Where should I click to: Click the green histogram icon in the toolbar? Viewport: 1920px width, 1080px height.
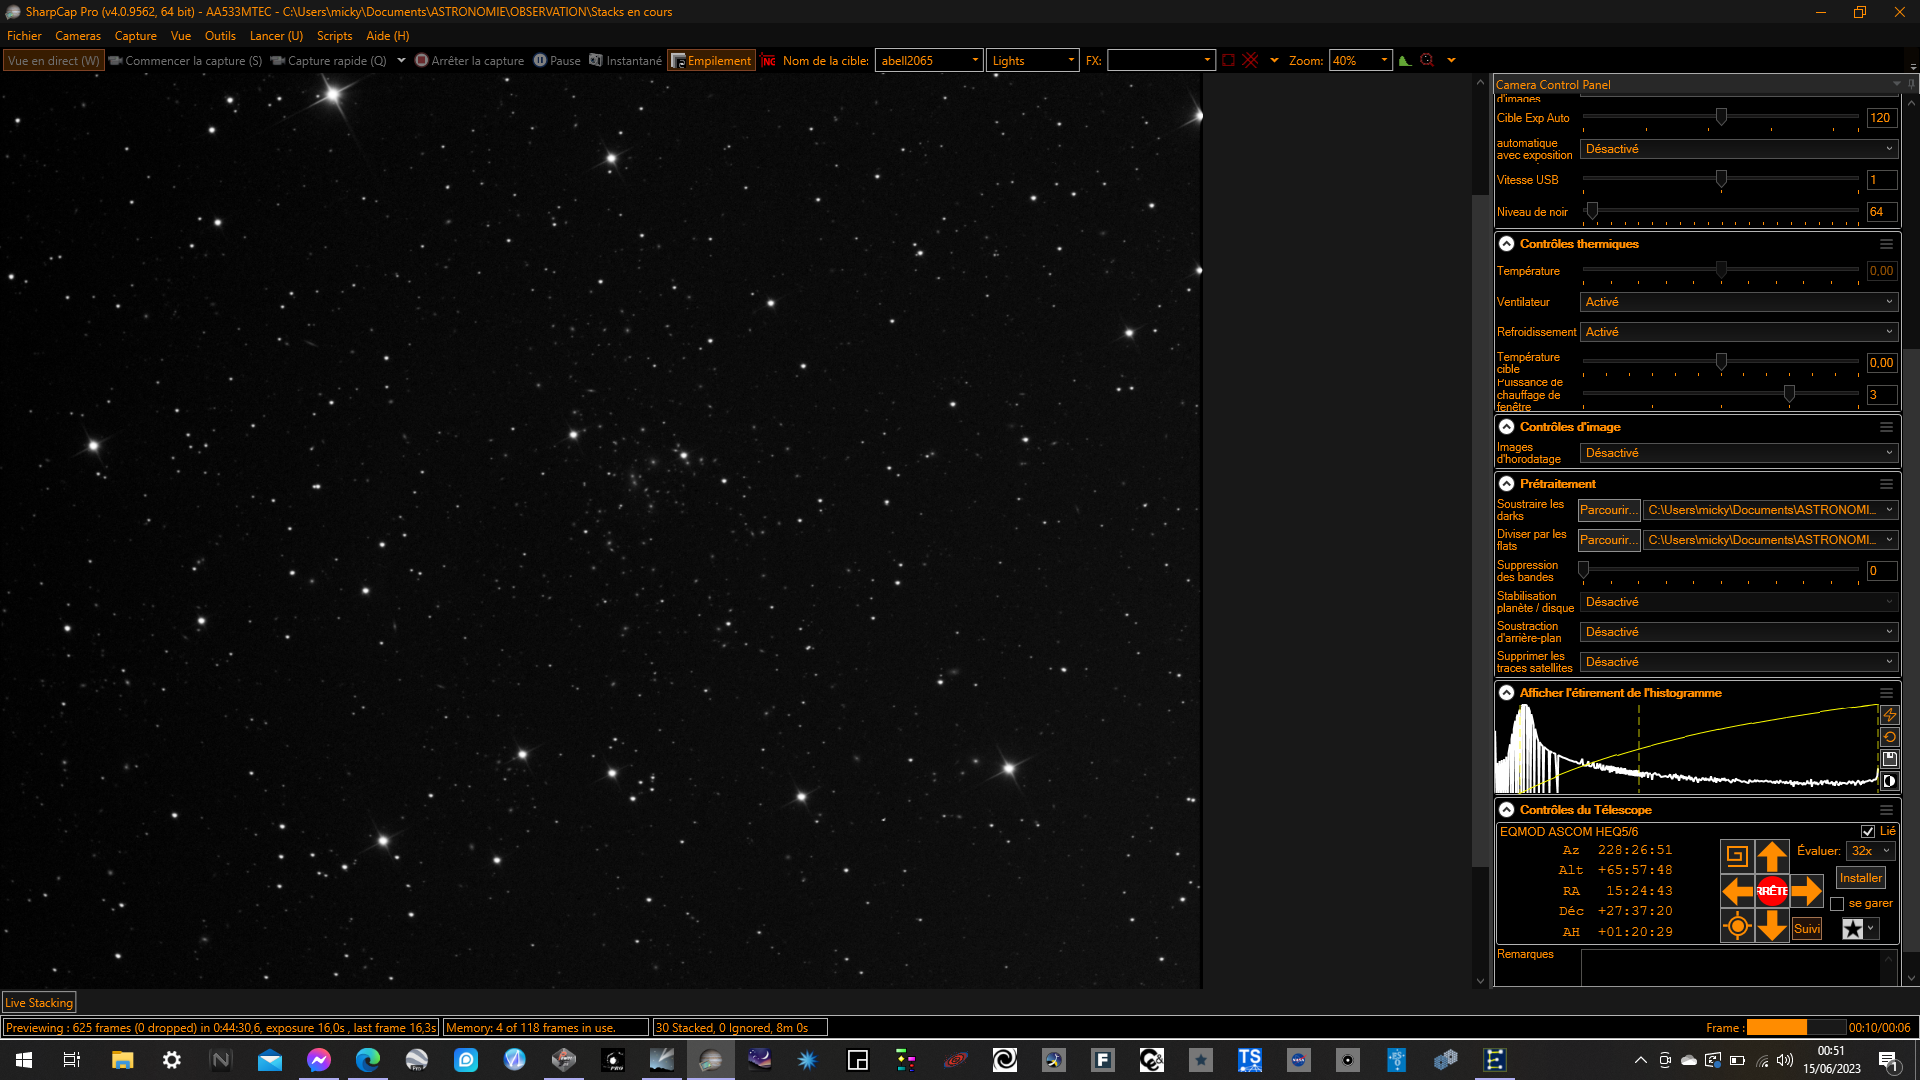click(1405, 60)
